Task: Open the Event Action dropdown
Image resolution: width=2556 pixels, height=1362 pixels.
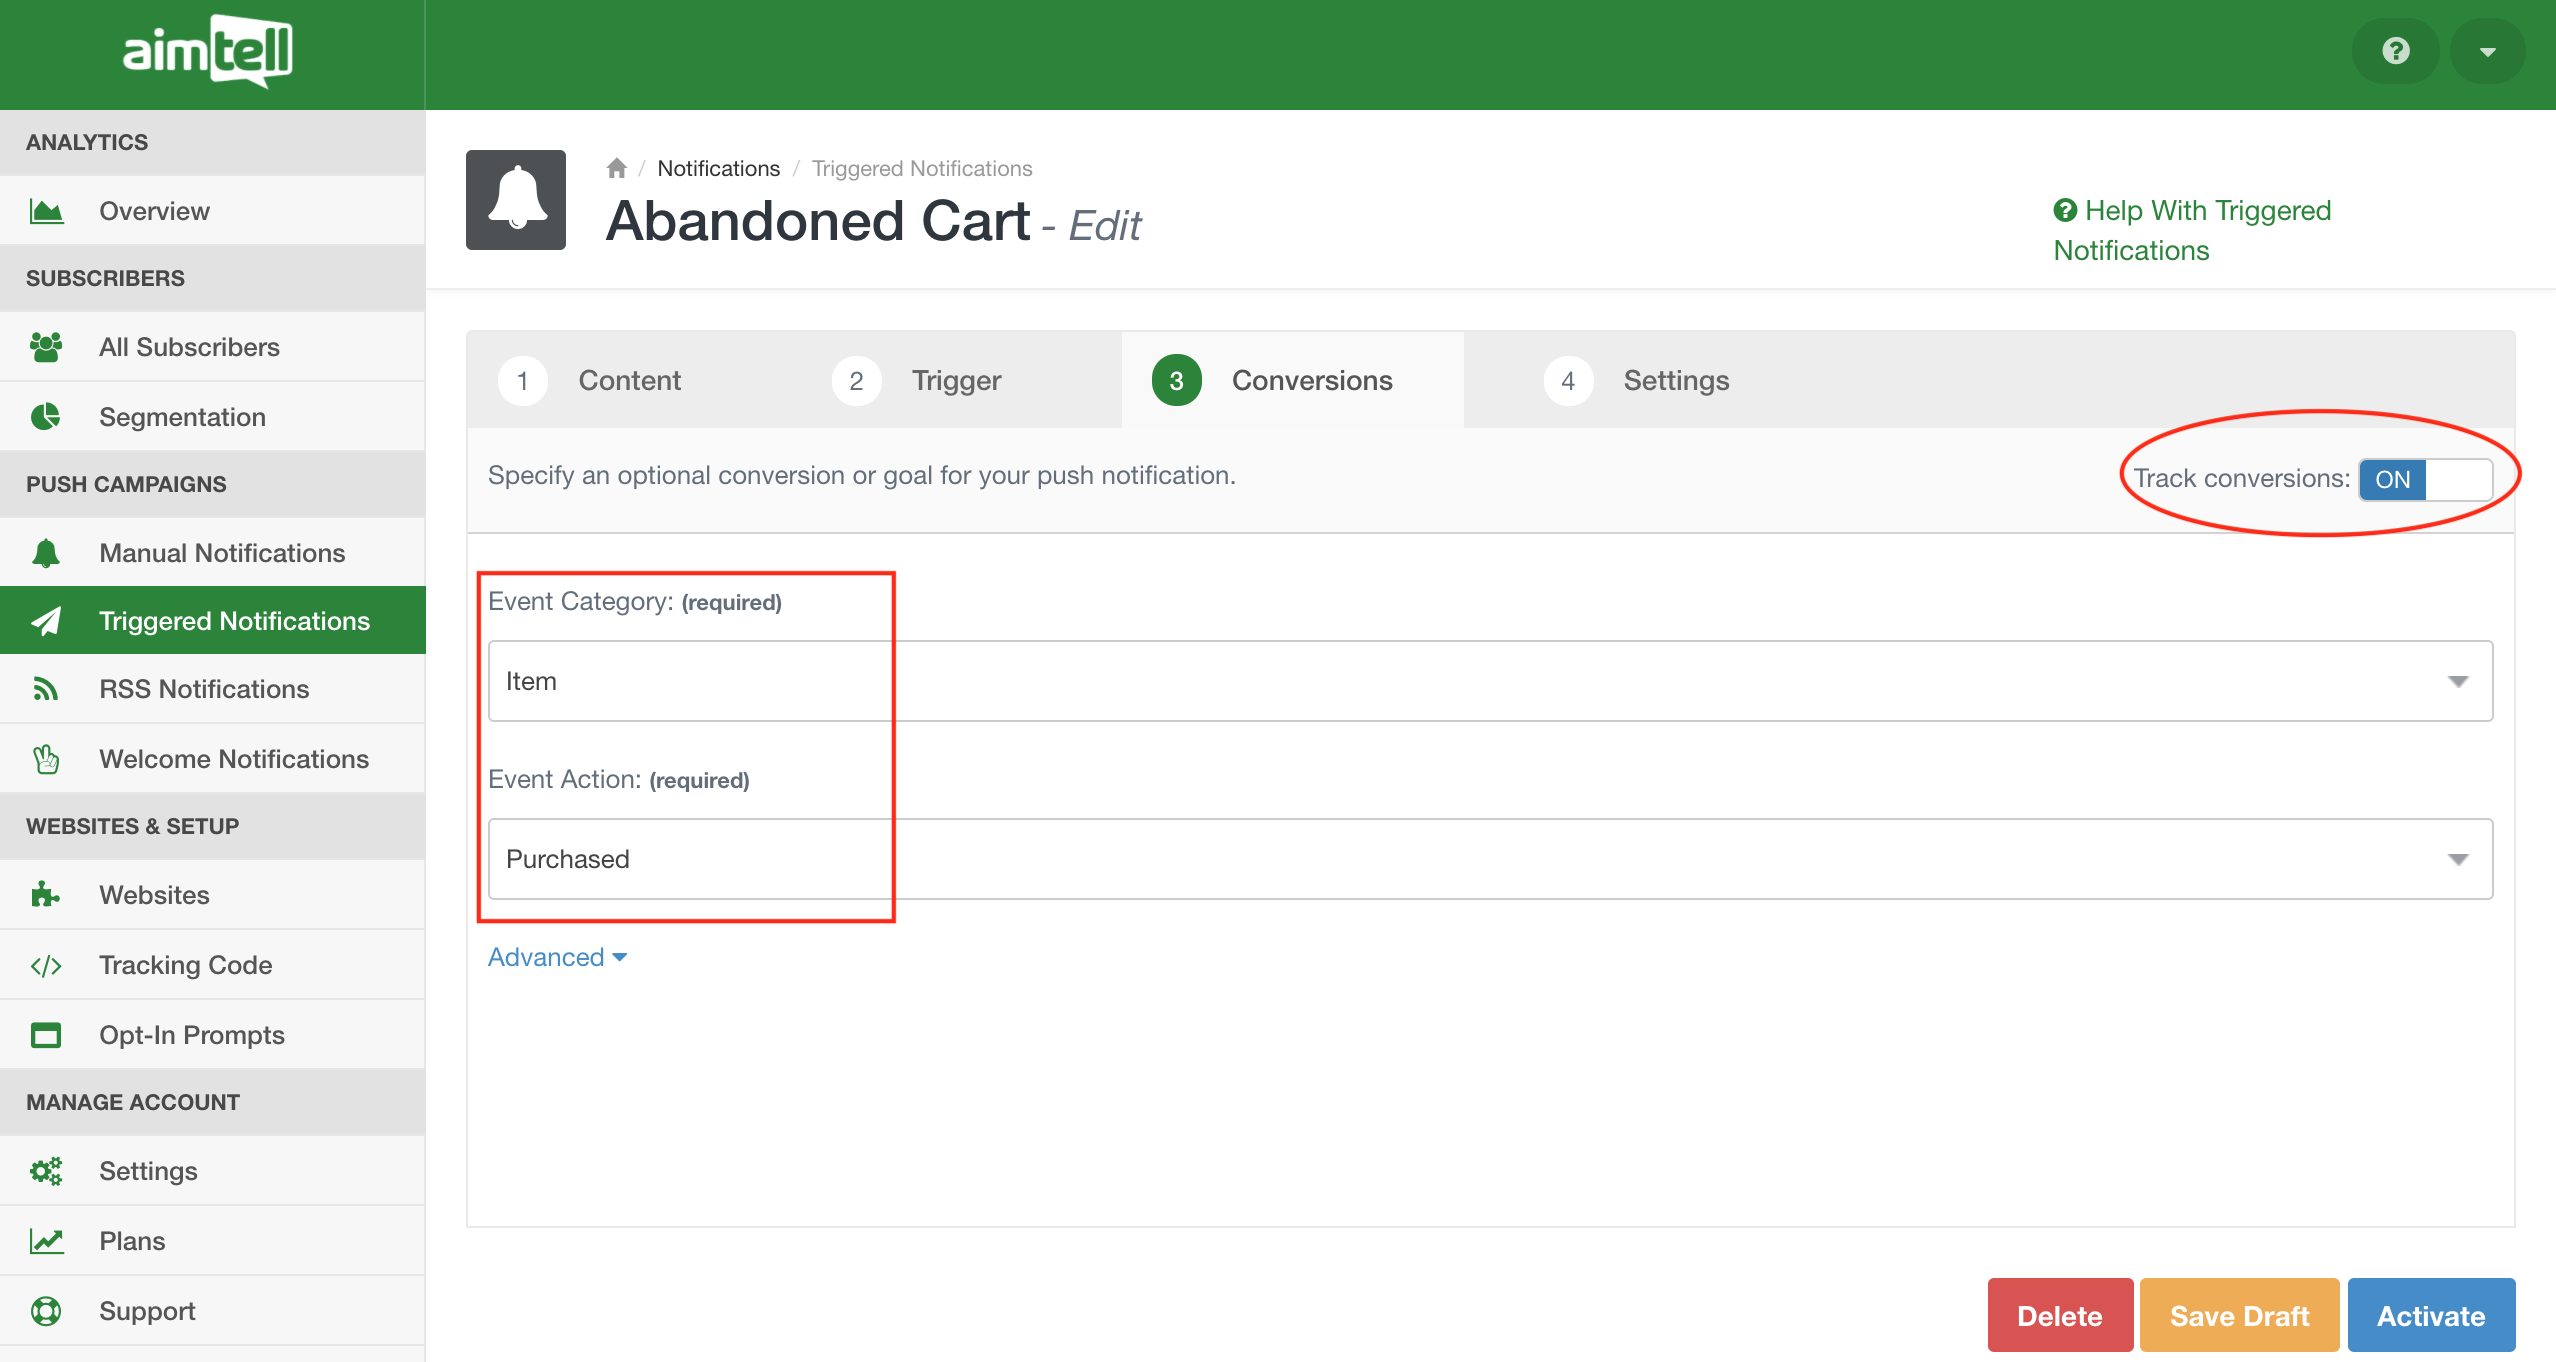Action: click(x=1490, y=859)
